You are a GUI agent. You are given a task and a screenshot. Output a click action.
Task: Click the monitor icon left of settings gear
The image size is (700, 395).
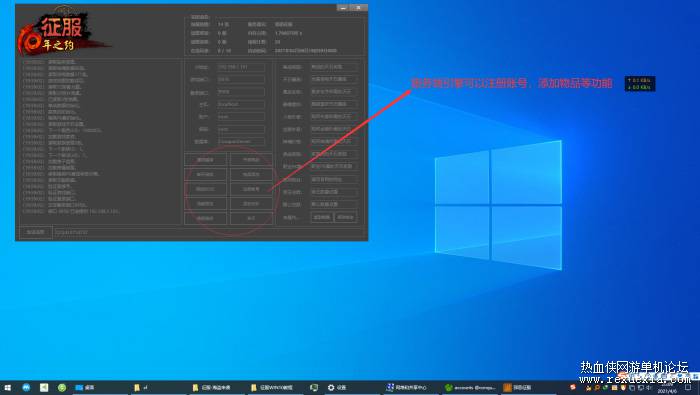(x=314, y=388)
